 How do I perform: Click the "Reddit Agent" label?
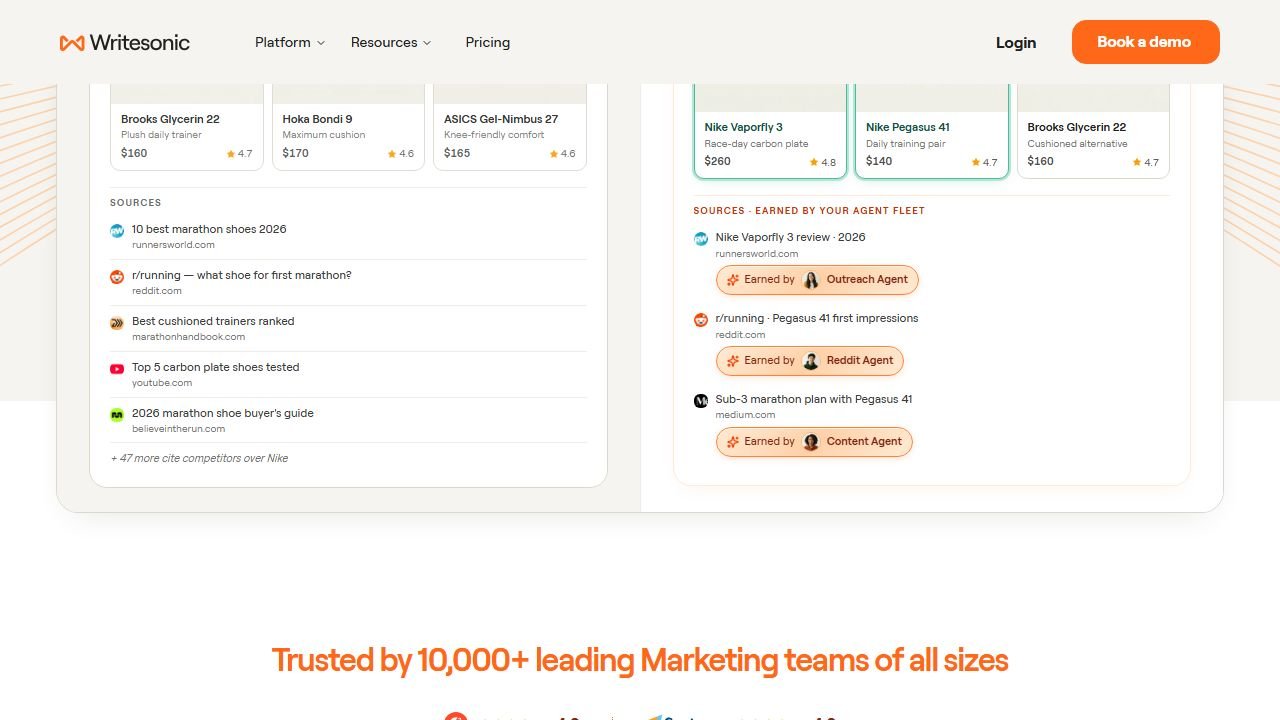(x=860, y=361)
